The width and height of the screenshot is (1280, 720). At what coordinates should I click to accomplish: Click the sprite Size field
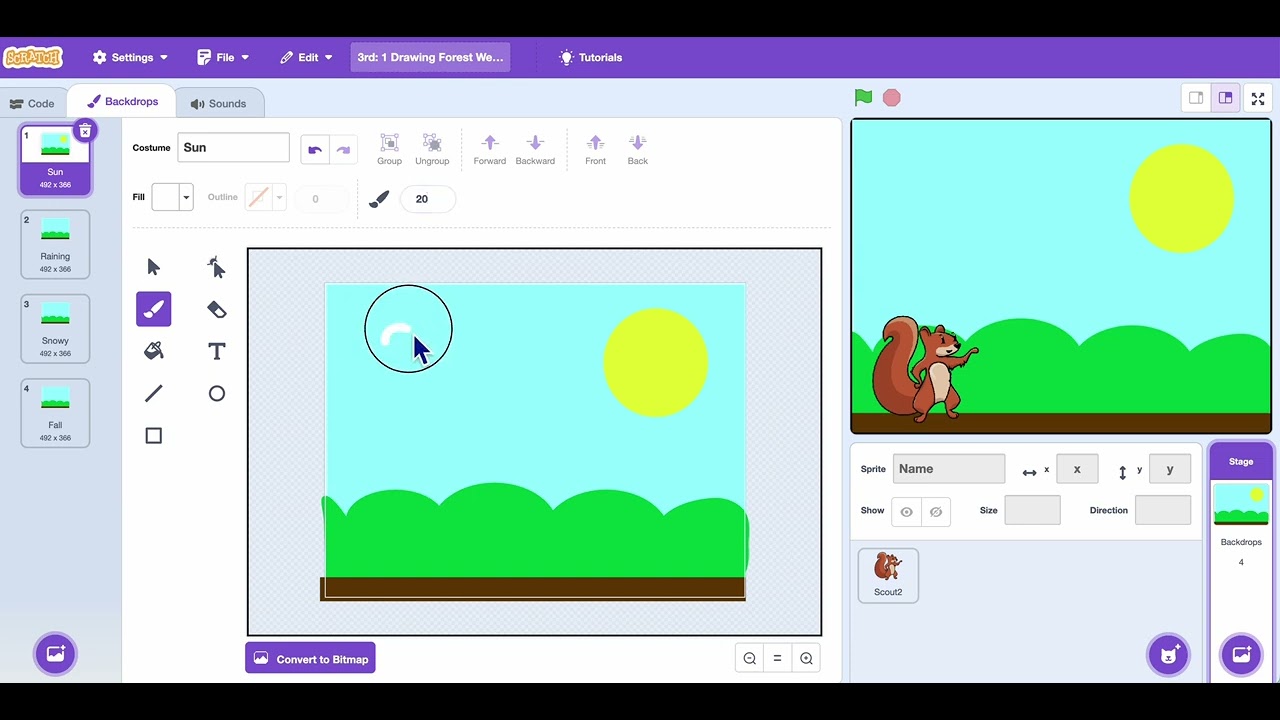[1032, 510]
